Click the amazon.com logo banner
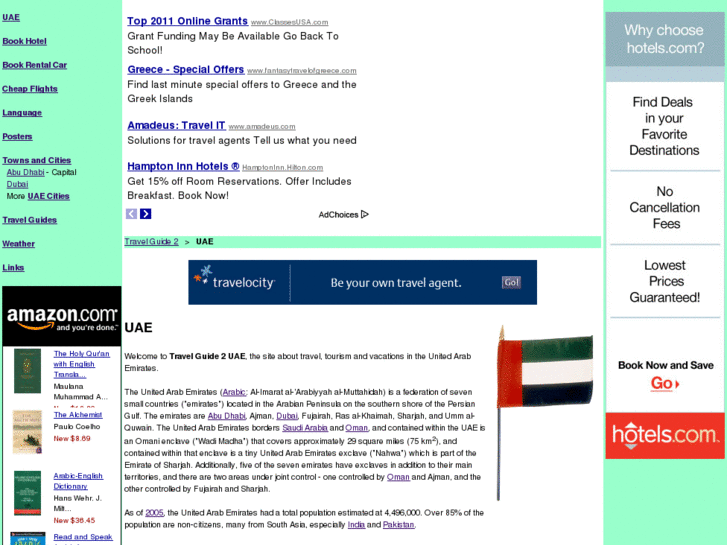This screenshot has width=727, height=545. pyautogui.click(x=62, y=316)
